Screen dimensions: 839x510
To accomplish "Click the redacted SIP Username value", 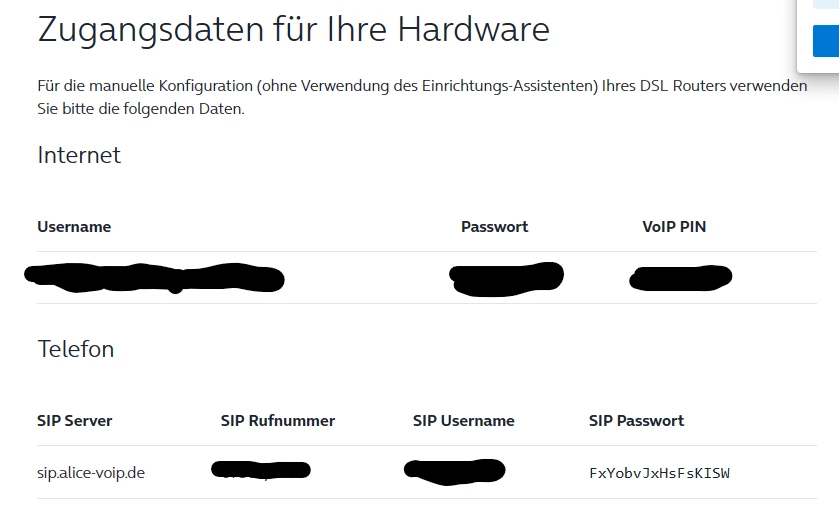I will click(x=454, y=471).
